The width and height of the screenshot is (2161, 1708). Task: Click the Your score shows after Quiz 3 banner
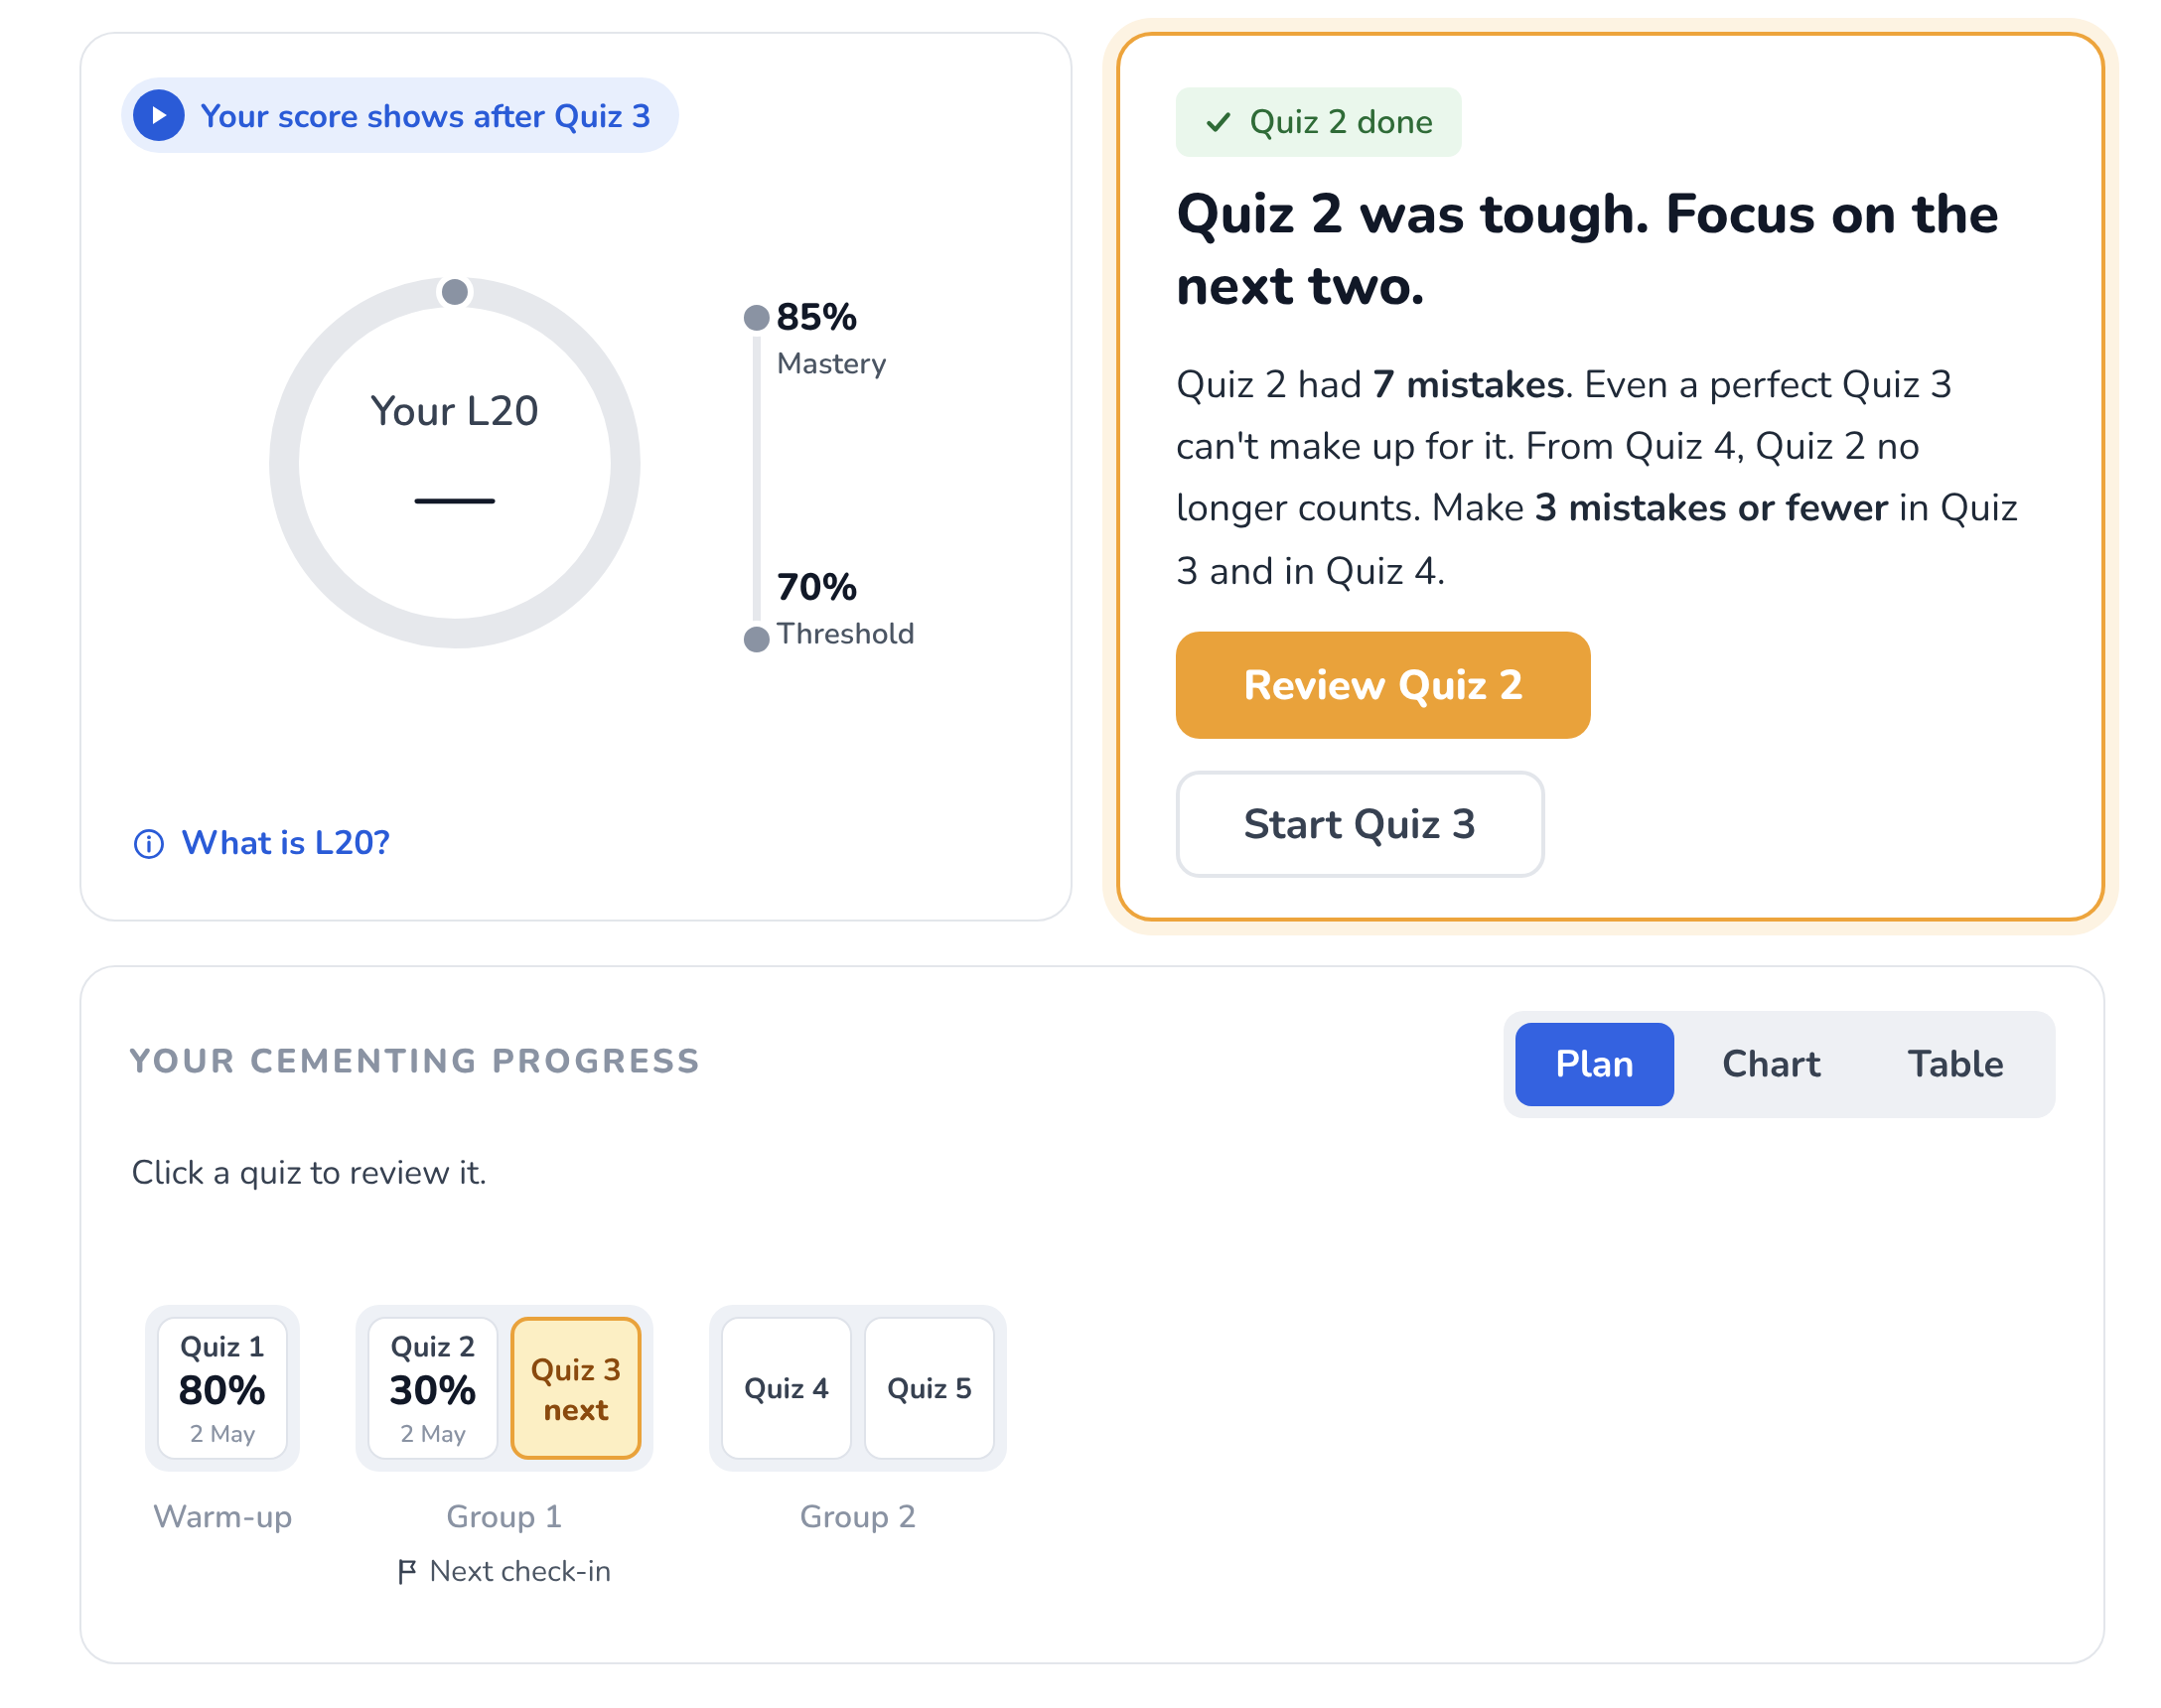point(399,115)
